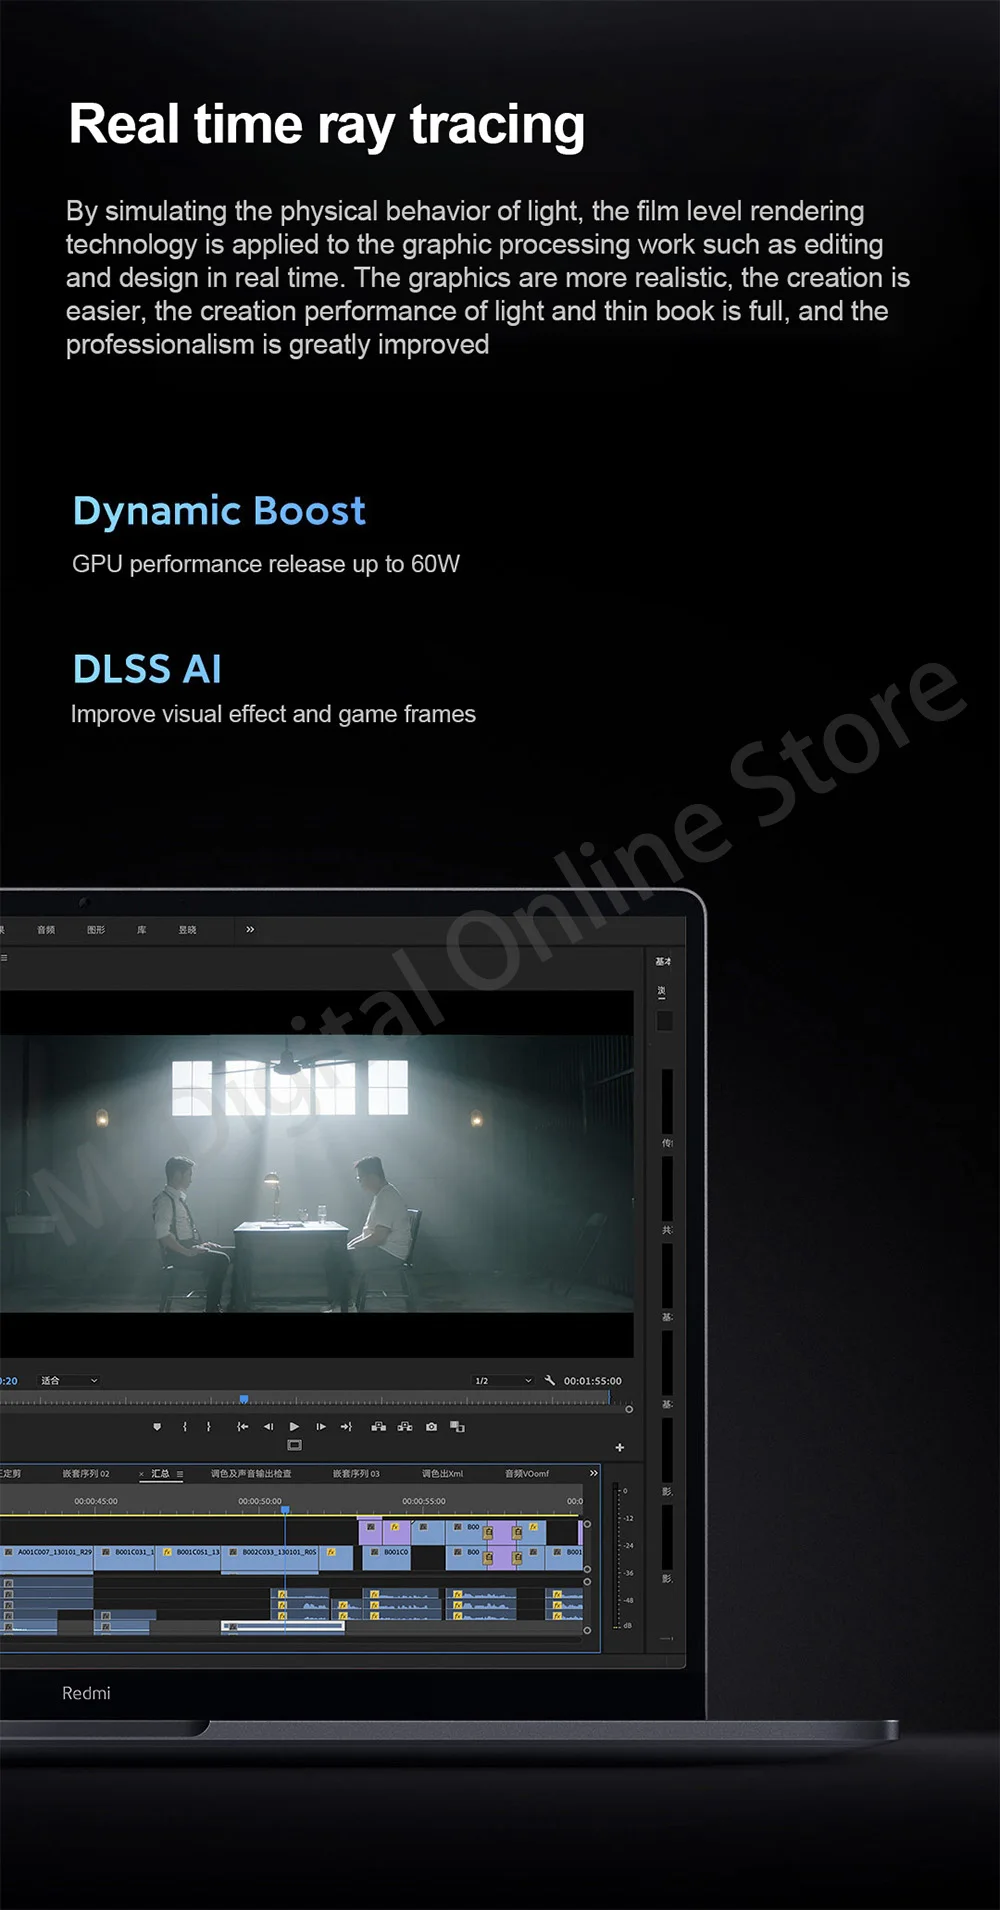
Task: Click the Lift icon in transport bar
Action: pos(378,1427)
